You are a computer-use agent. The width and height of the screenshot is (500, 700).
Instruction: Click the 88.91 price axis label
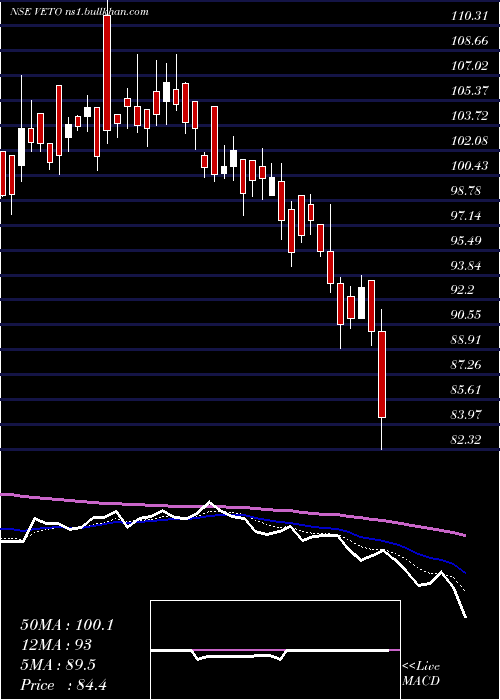click(x=467, y=340)
